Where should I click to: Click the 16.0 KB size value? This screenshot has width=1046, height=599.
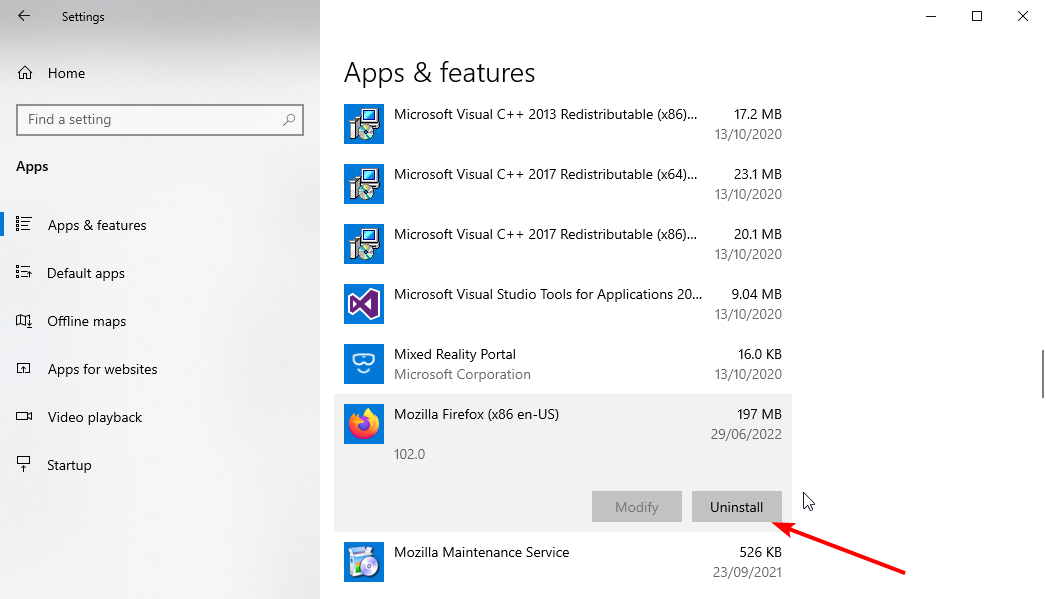click(x=760, y=354)
